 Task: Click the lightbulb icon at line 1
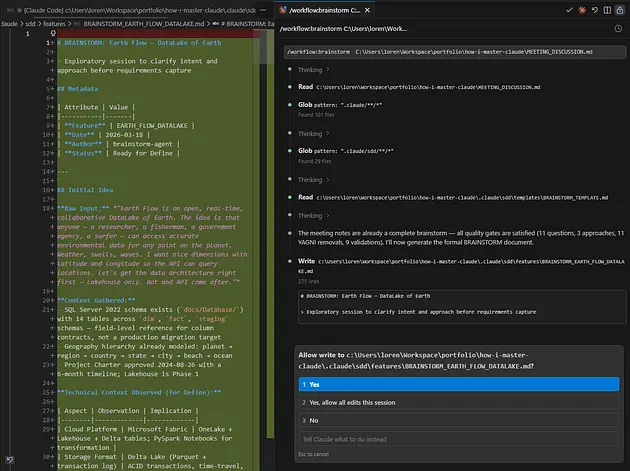53,33
